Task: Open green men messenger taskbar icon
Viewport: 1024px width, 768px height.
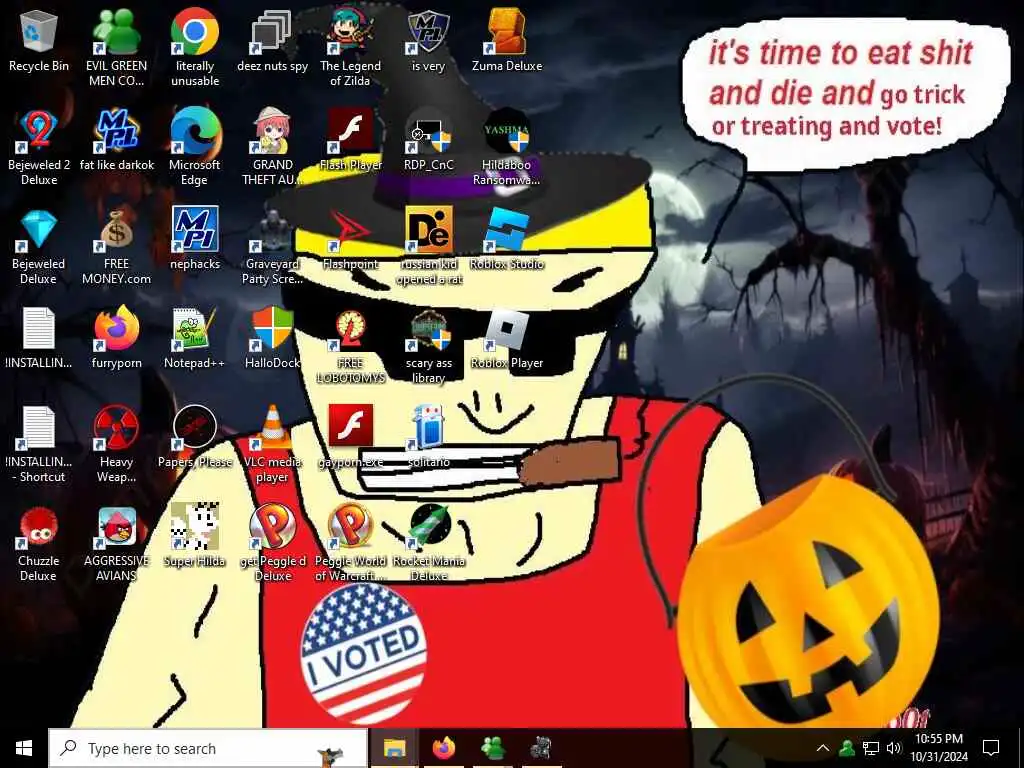Action: pyautogui.click(x=492, y=748)
